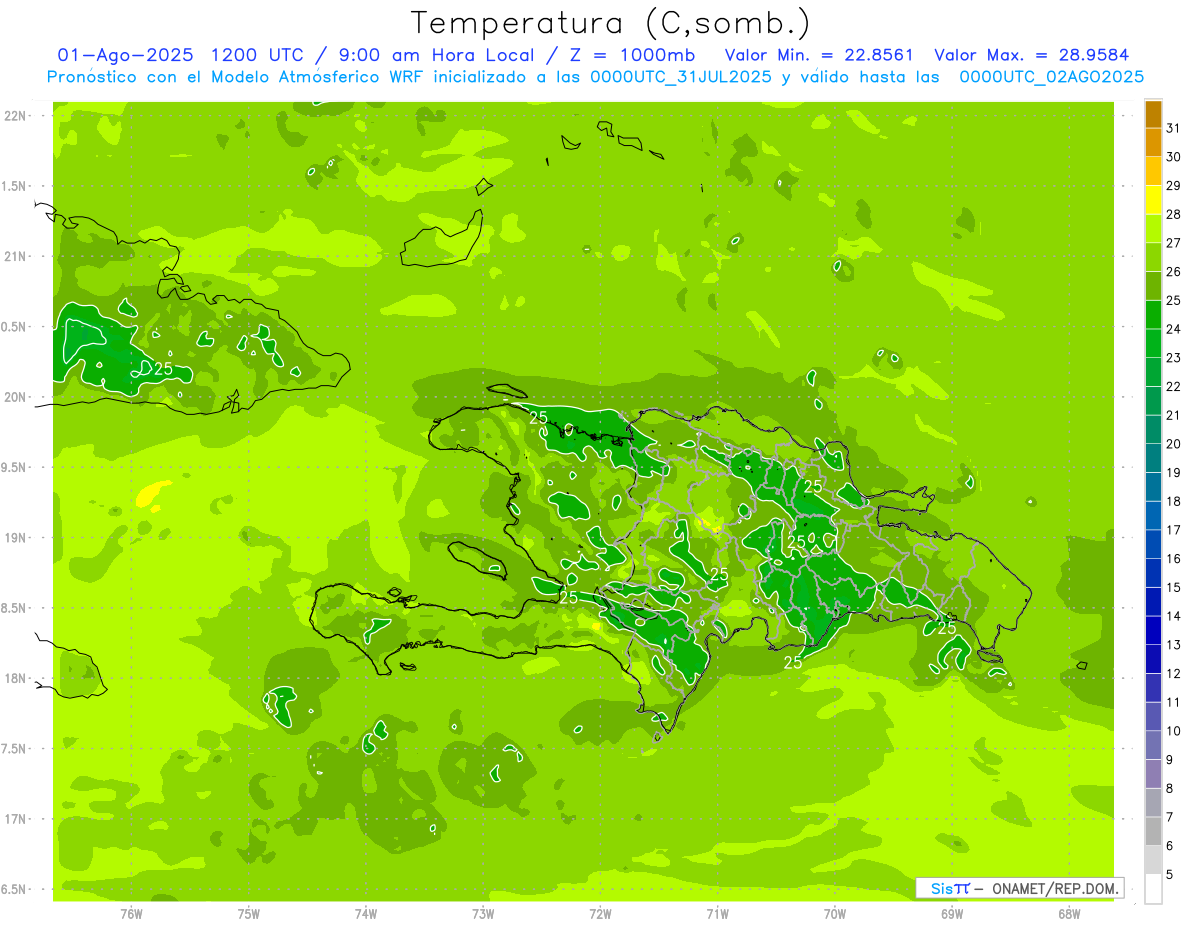Pick the dark blue swatch between legend values 13 and 14
This screenshot has width=1200, height=927.
(1153, 631)
